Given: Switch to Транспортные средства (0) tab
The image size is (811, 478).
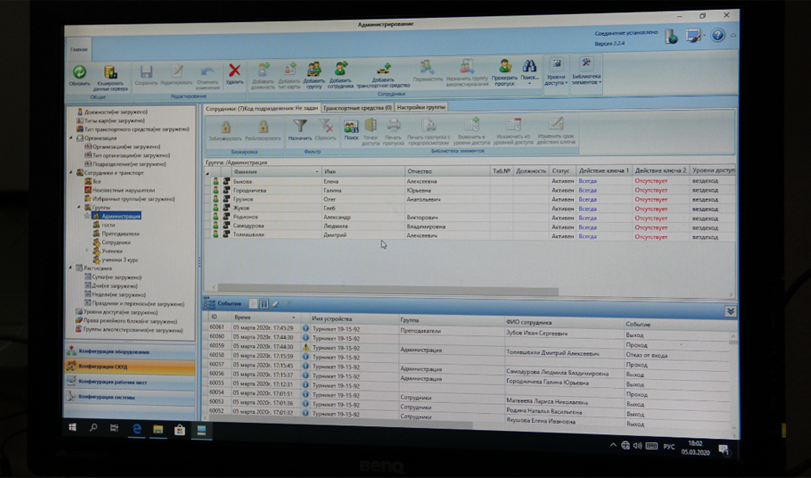Looking at the screenshot, I should (x=357, y=108).
